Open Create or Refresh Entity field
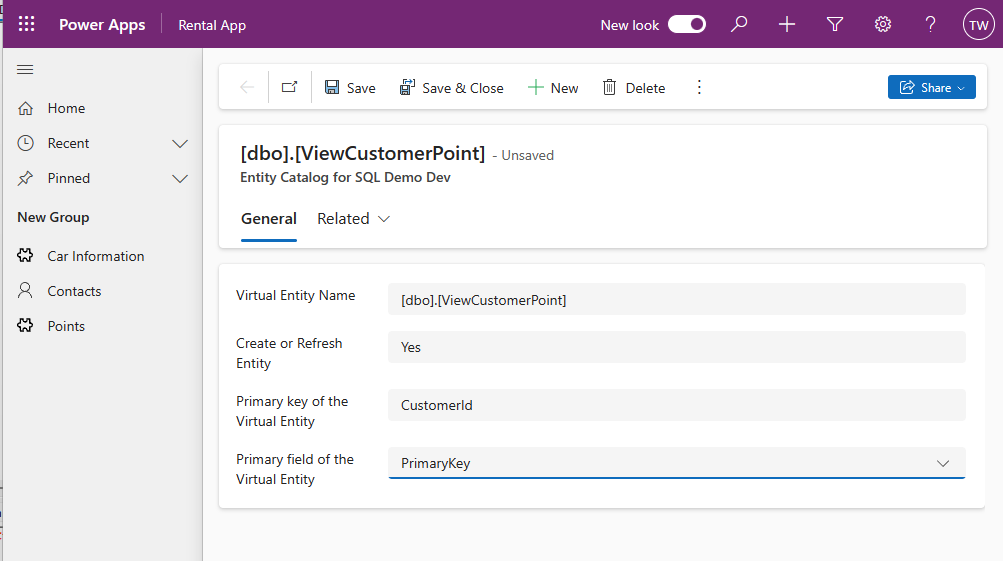The width and height of the screenshot is (1003, 561). pos(677,347)
